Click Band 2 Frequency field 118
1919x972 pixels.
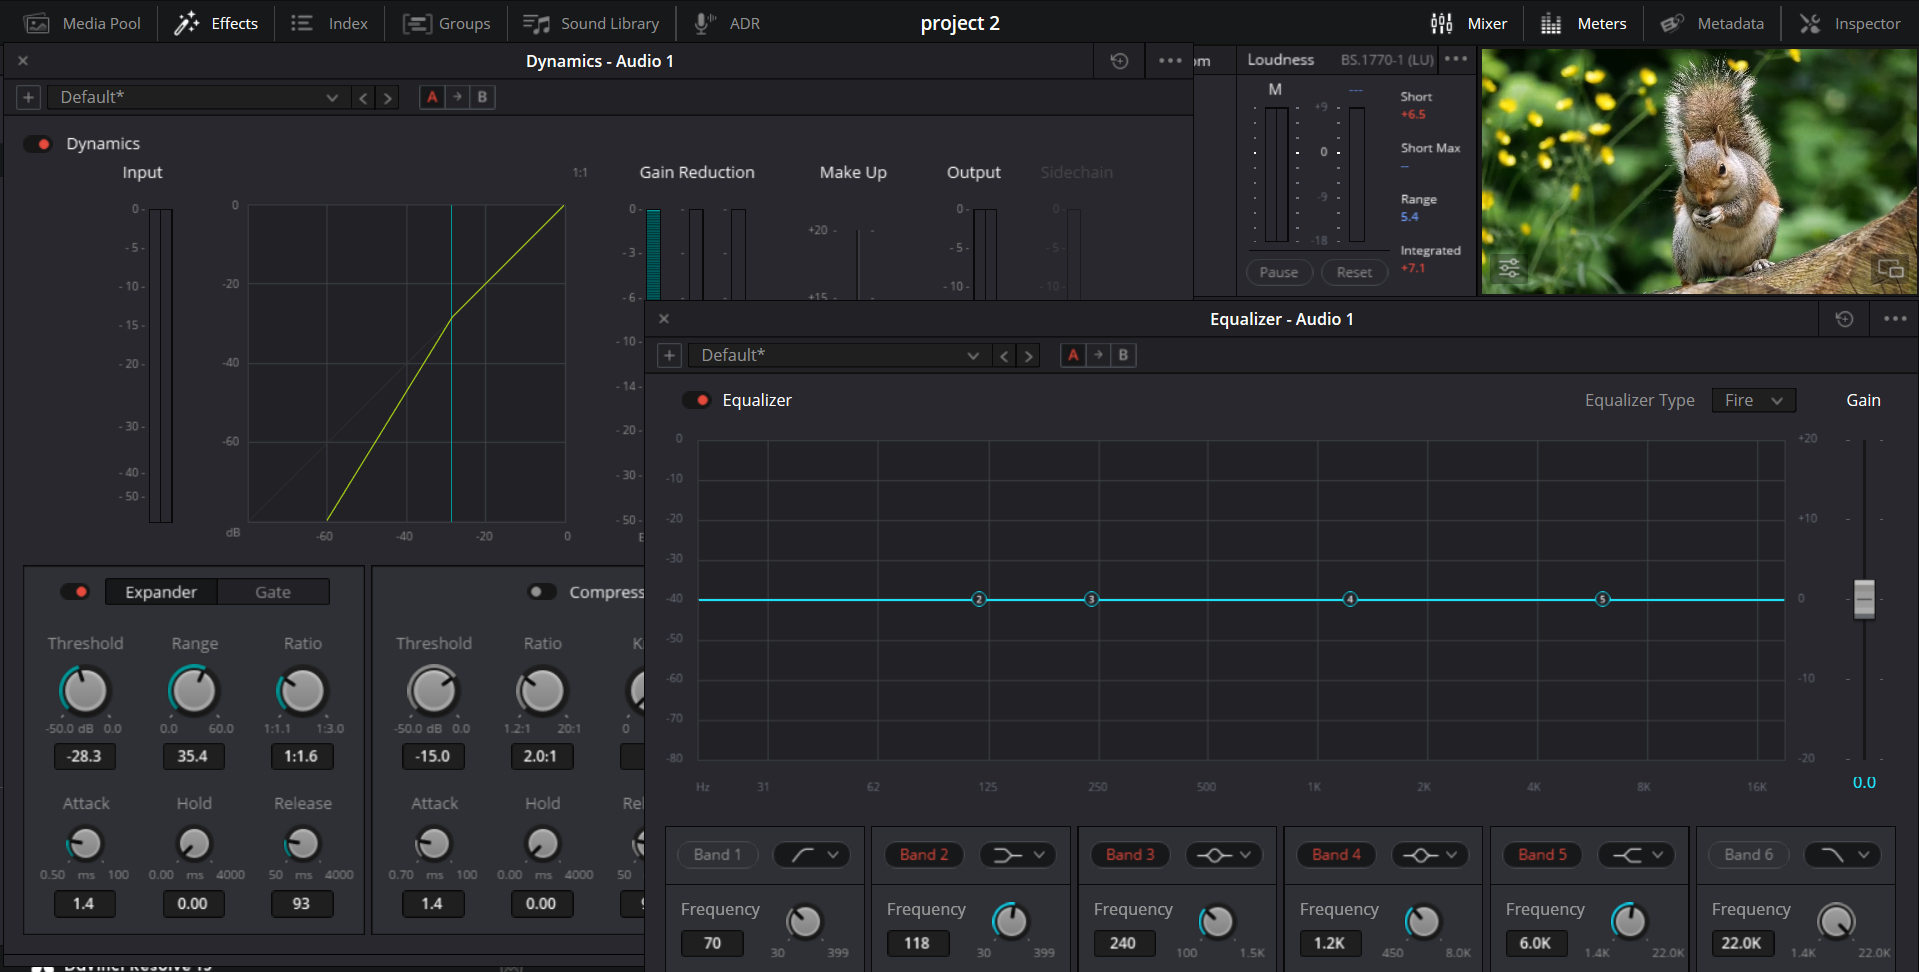click(917, 943)
